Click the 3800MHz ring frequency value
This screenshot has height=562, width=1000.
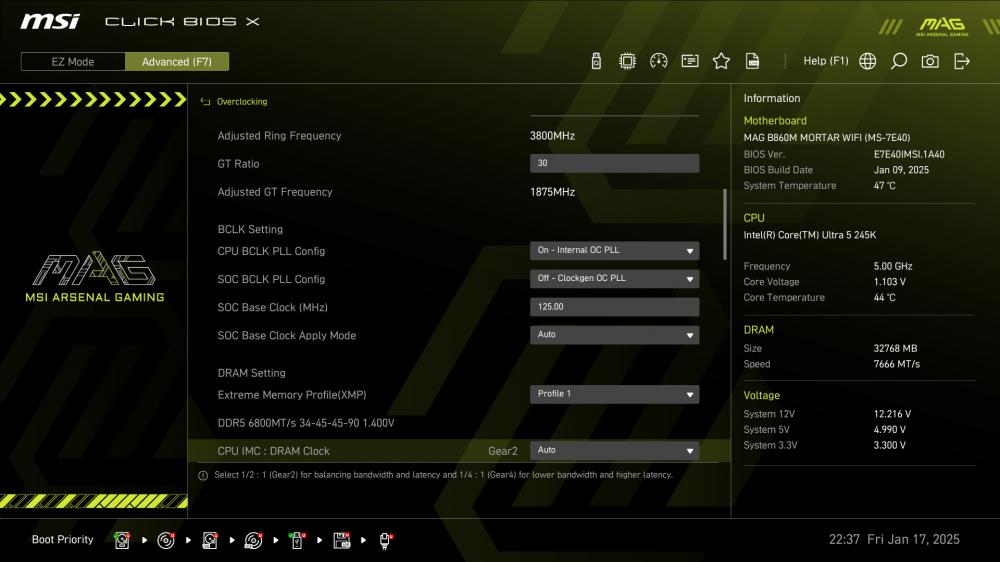[552, 136]
